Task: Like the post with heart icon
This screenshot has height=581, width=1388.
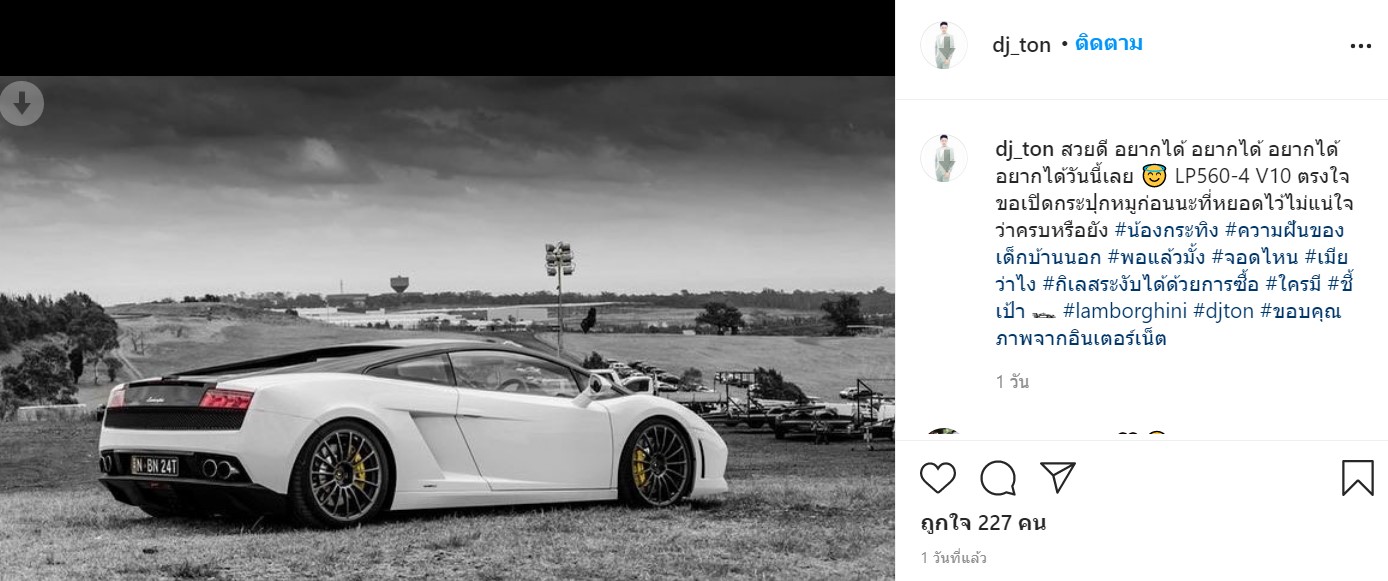Action: (937, 478)
